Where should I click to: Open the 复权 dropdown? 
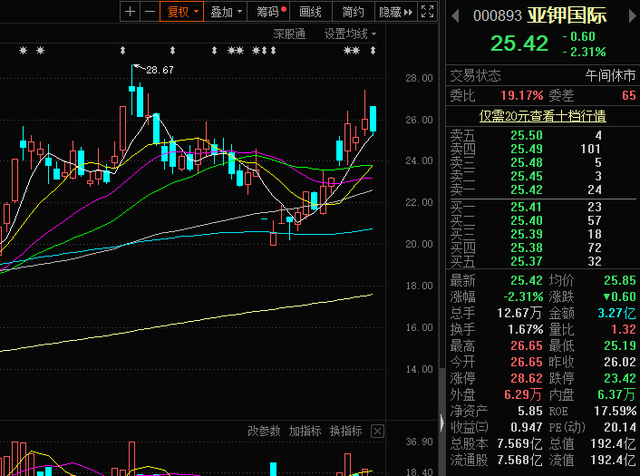182,11
